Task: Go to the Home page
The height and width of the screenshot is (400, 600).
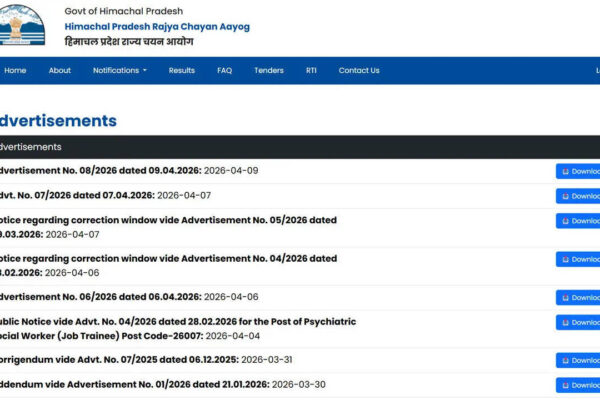Action: 15,70
